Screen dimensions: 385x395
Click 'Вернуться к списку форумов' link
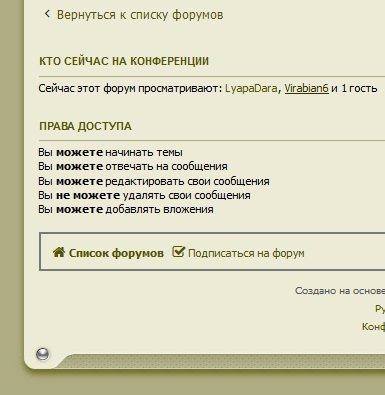tap(140, 15)
